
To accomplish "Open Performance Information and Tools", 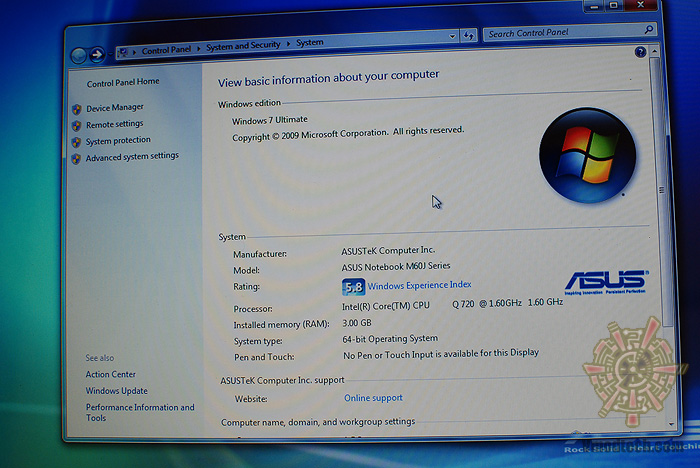I will pos(140,412).
